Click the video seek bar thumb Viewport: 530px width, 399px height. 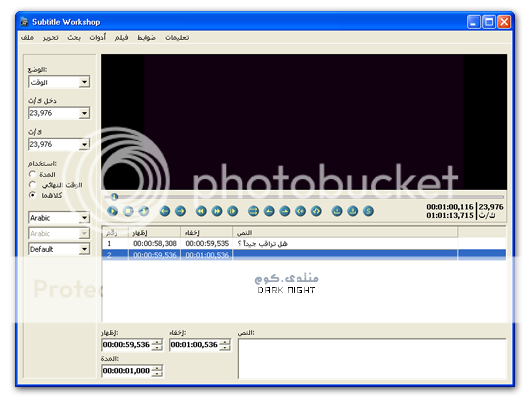(114, 196)
